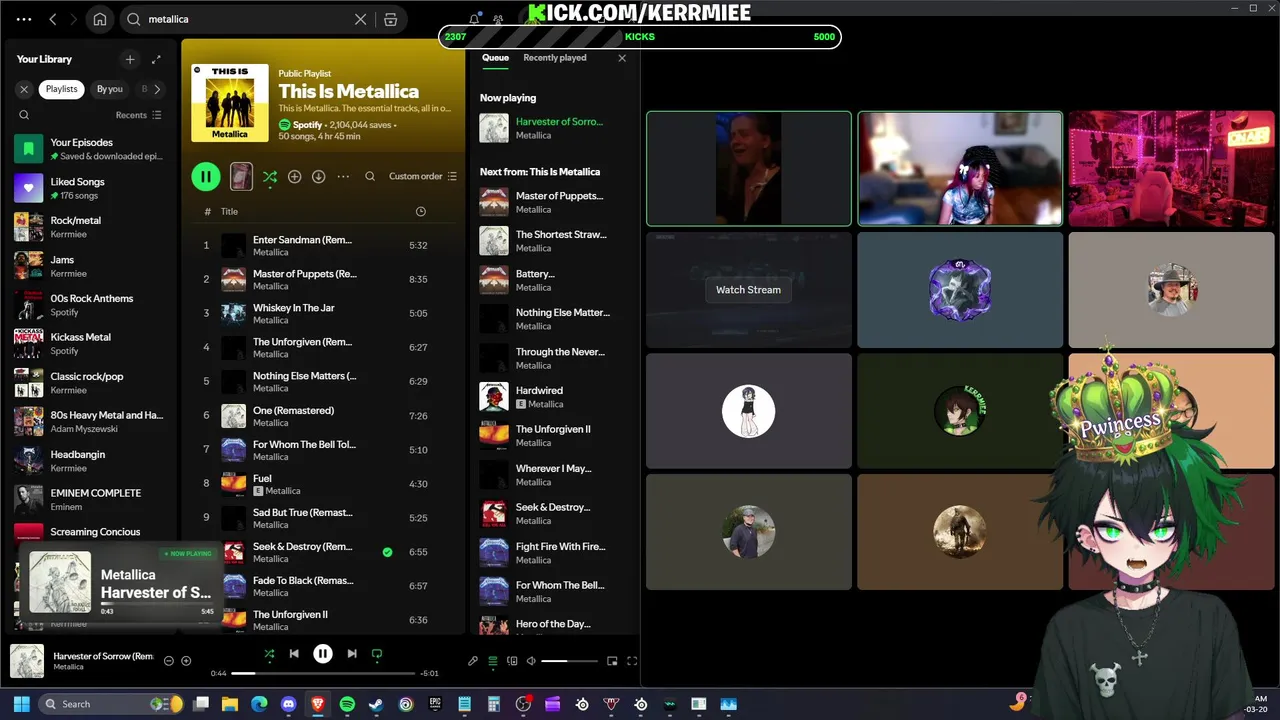Create a new playlist with the plus icon
The image size is (1280, 720).
[129, 59]
